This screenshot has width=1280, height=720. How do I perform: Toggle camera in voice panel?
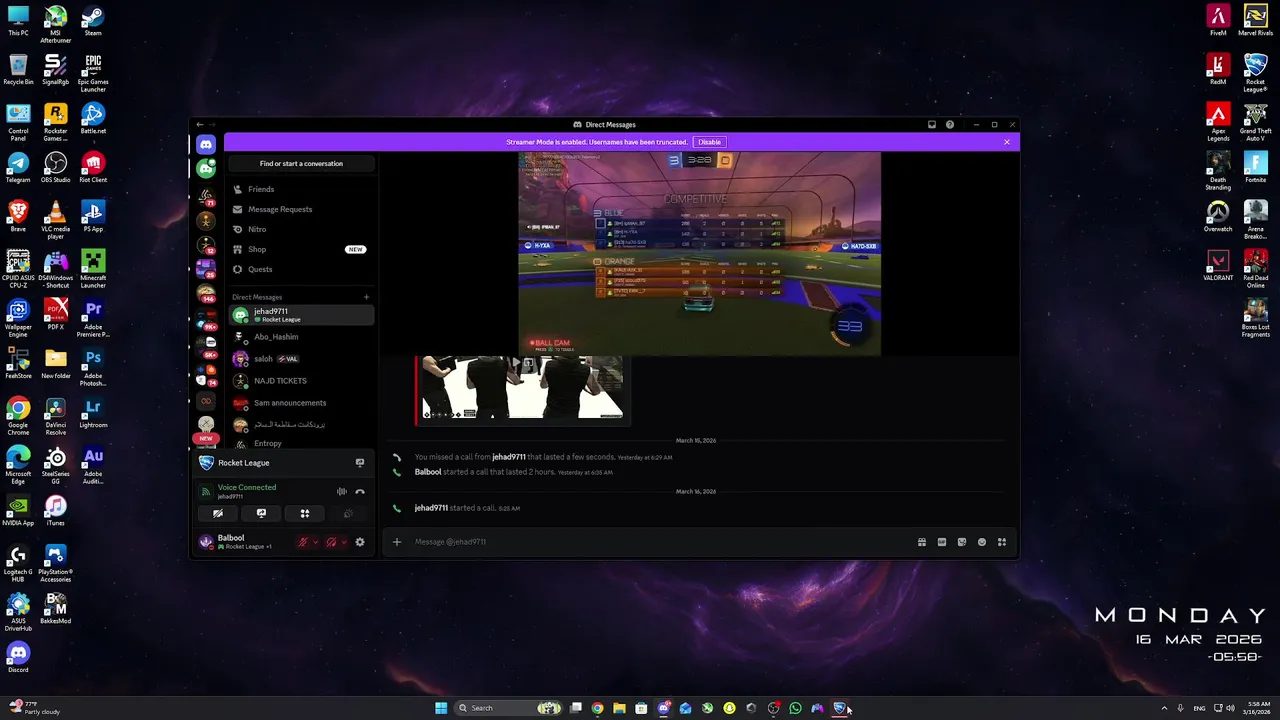(x=217, y=514)
